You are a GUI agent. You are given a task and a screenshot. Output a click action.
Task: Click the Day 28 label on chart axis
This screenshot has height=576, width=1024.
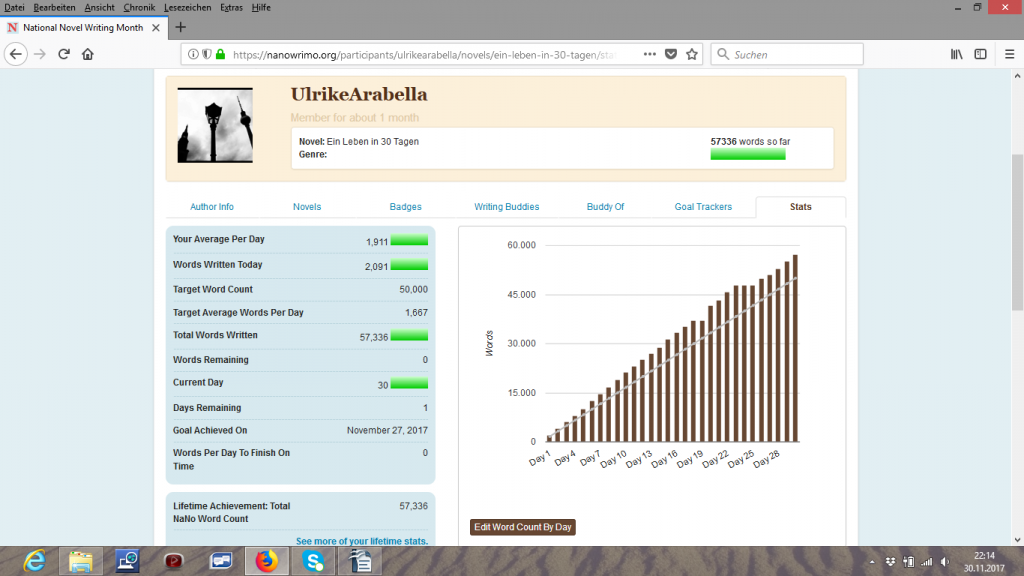[766, 459]
